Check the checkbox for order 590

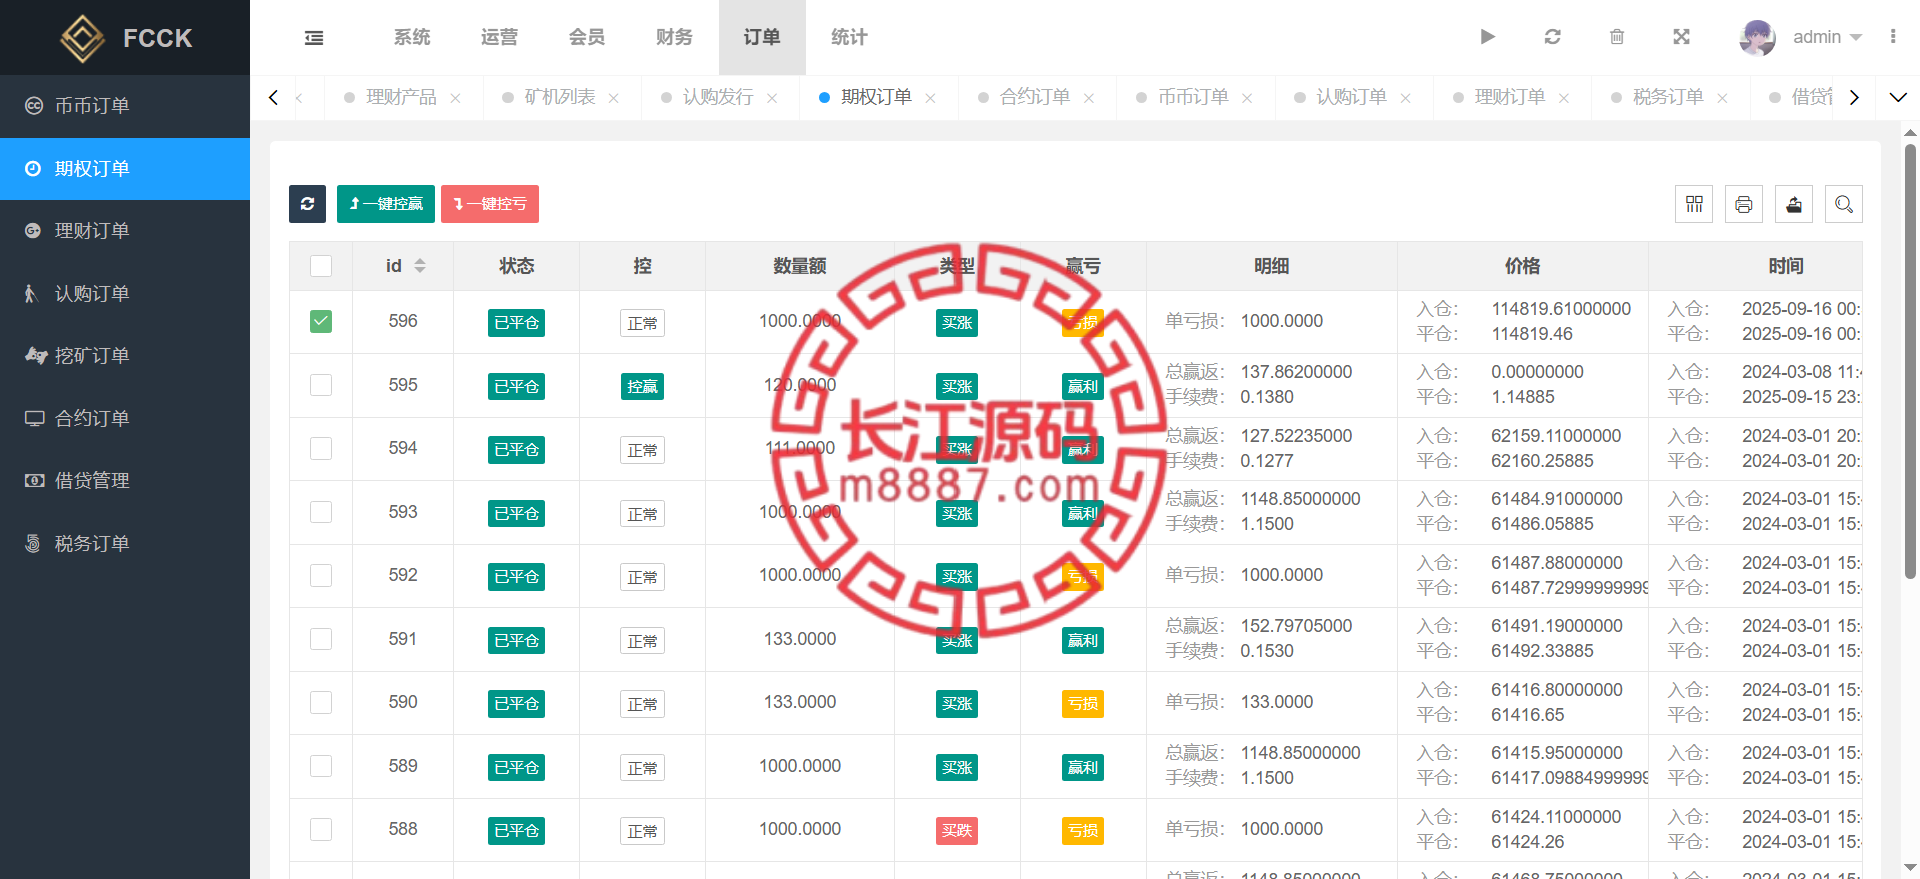[x=321, y=702]
